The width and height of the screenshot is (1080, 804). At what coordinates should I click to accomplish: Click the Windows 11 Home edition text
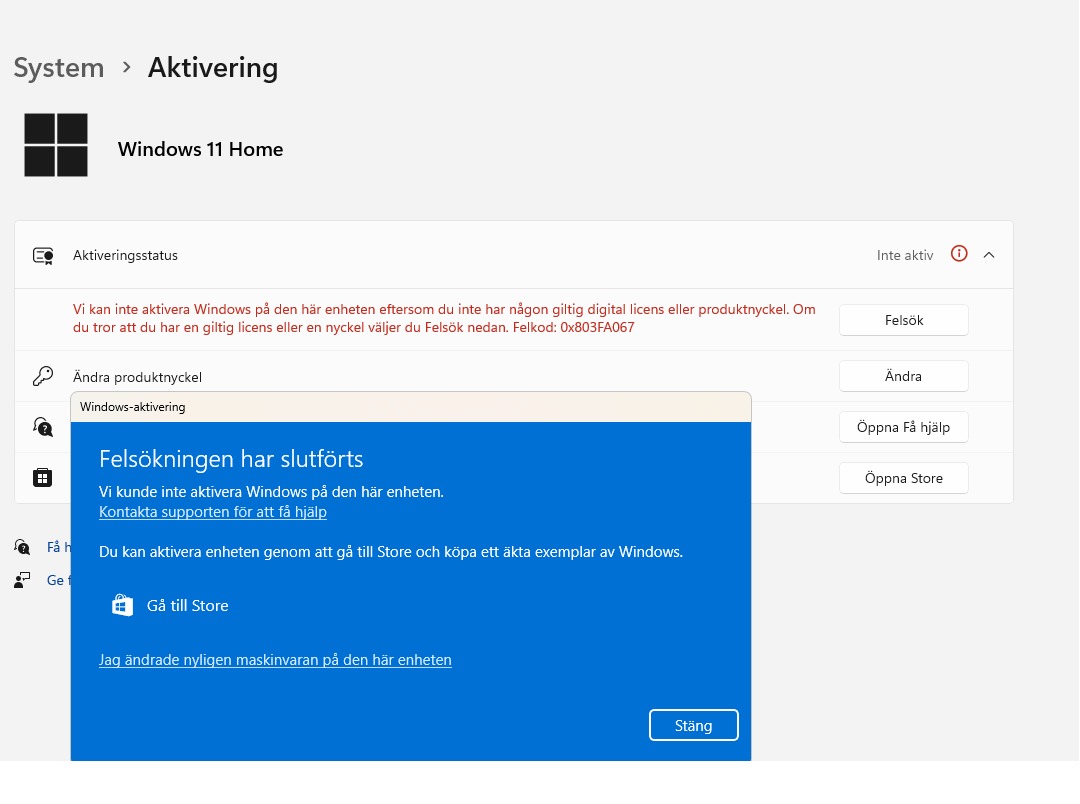tap(200, 150)
